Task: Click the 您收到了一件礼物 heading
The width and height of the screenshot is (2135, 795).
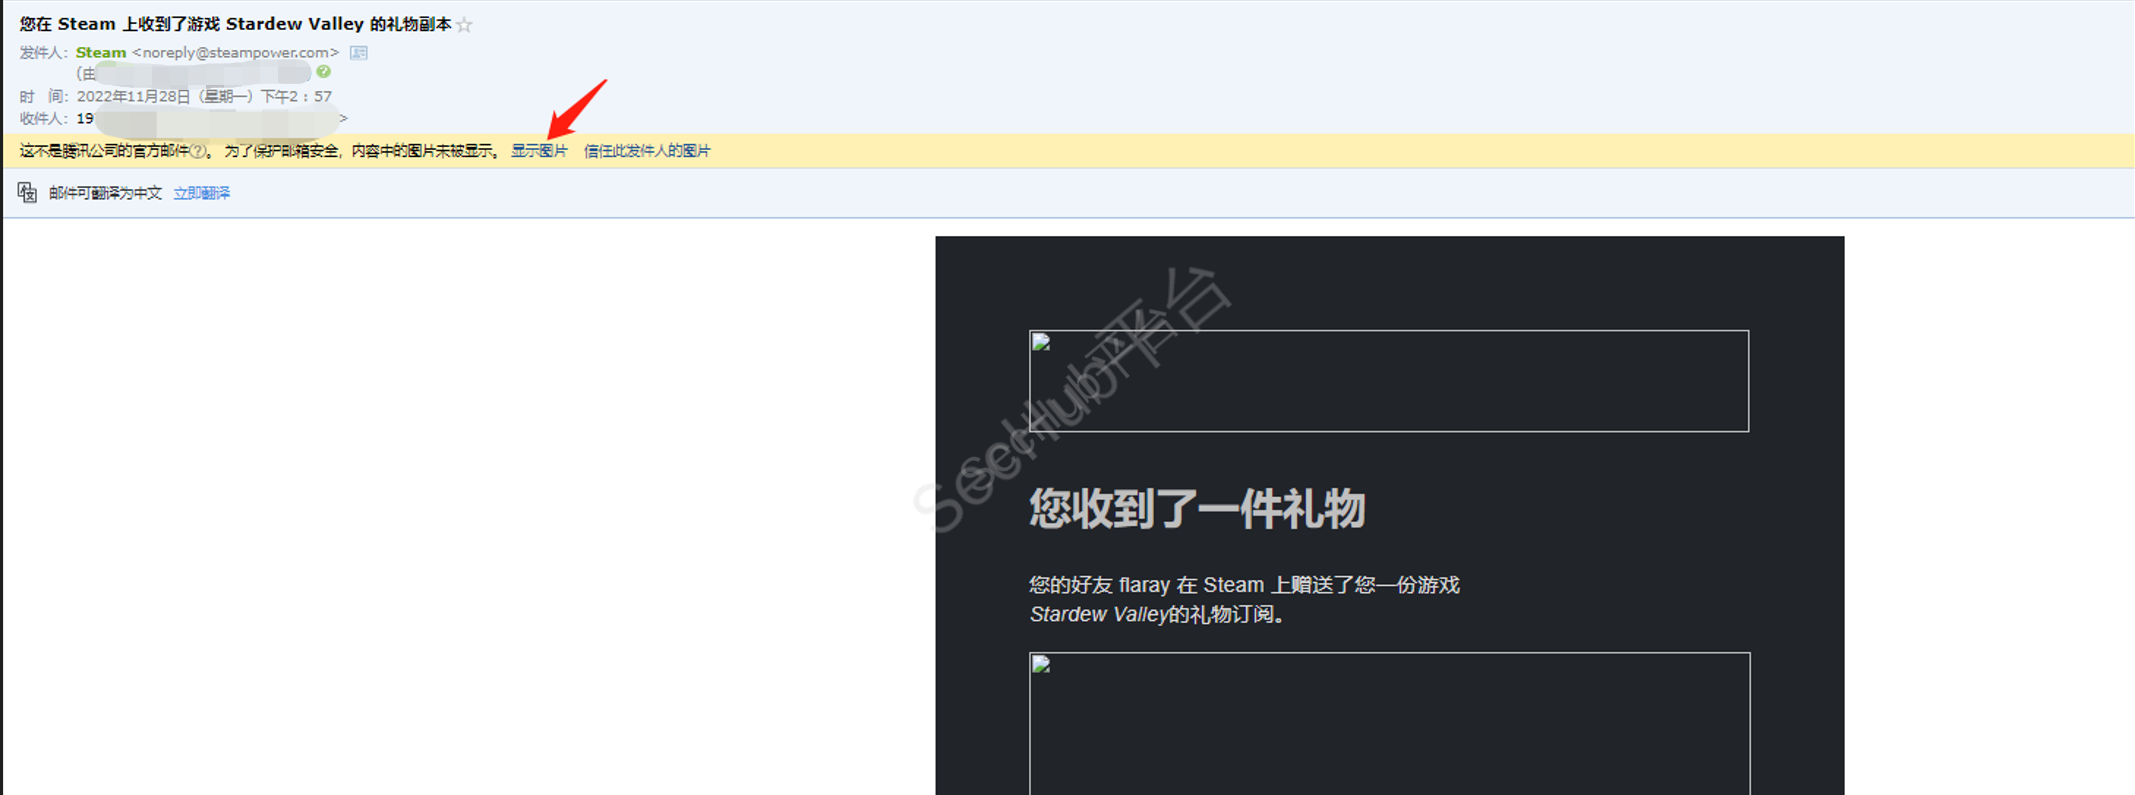Action: 1197,508
